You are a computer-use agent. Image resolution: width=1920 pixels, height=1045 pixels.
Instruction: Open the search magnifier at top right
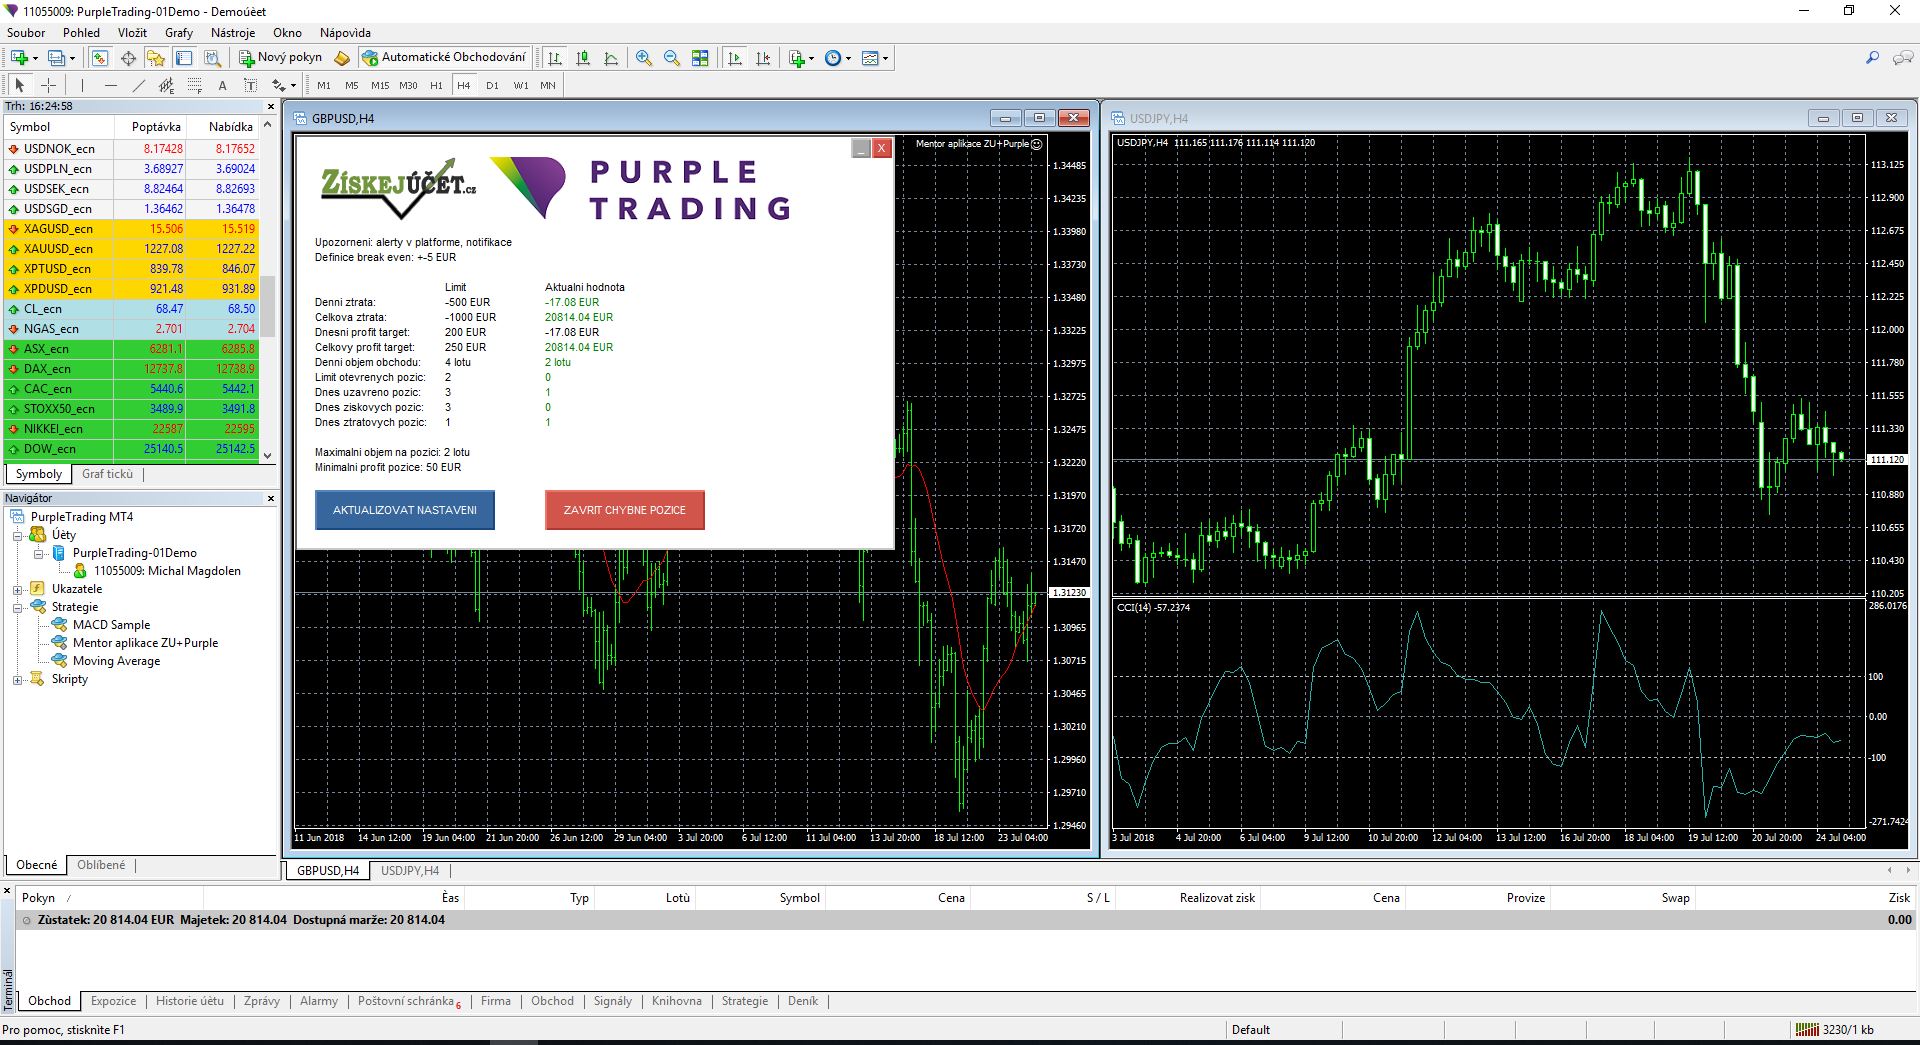tap(1872, 58)
